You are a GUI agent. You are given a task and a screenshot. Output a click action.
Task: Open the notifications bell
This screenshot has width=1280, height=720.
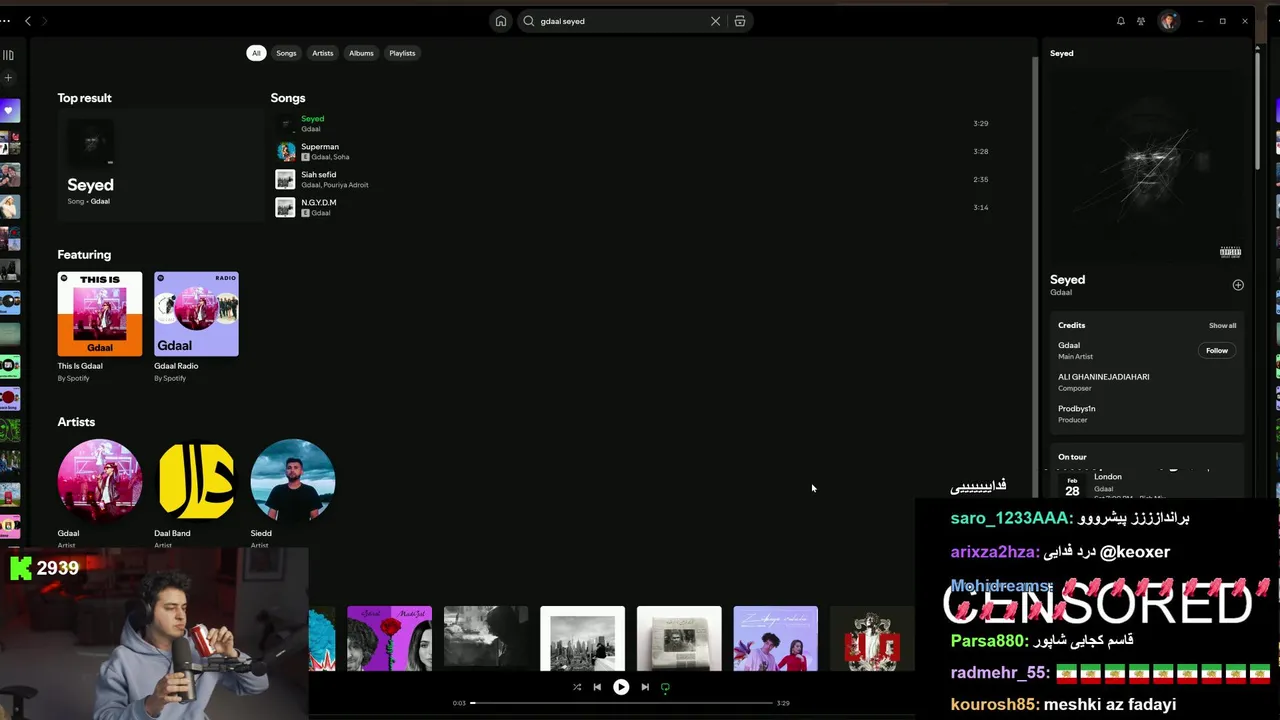1120,21
